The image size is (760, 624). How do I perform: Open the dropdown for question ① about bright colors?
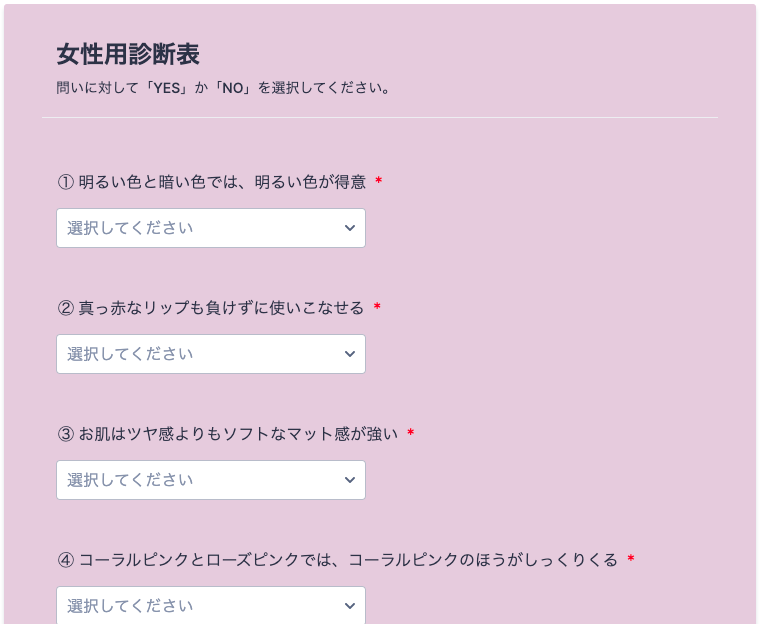210,228
